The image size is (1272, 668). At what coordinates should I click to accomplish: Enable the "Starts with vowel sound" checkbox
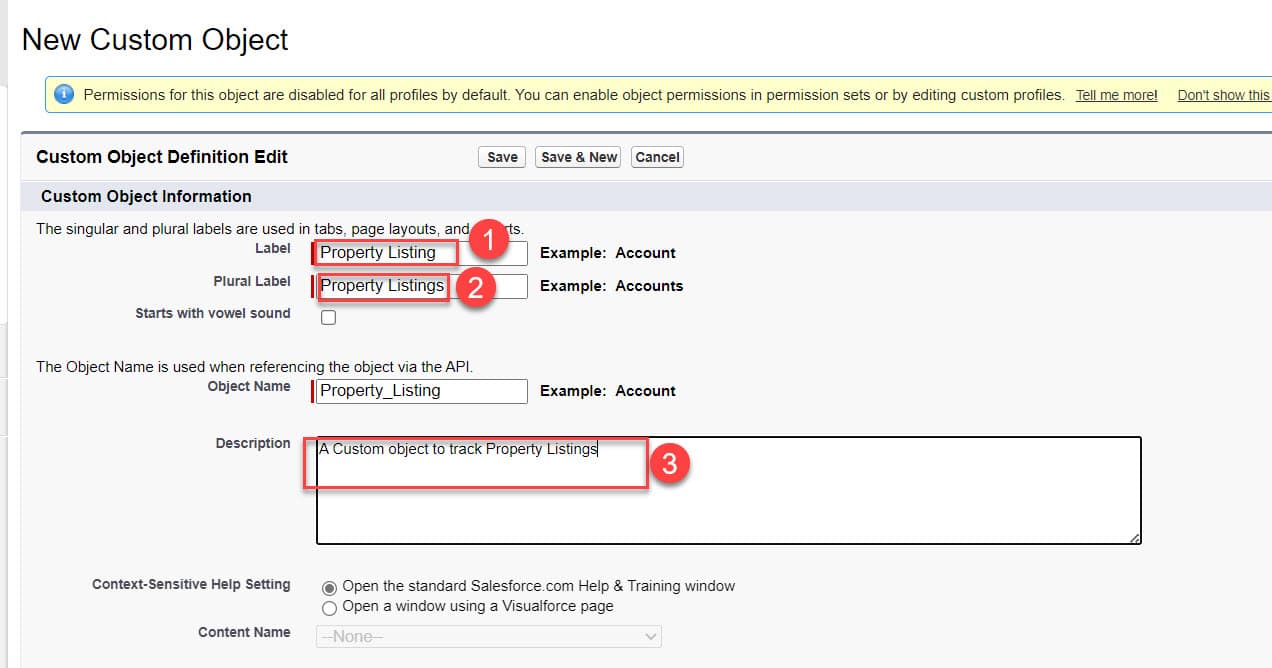[x=328, y=316]
